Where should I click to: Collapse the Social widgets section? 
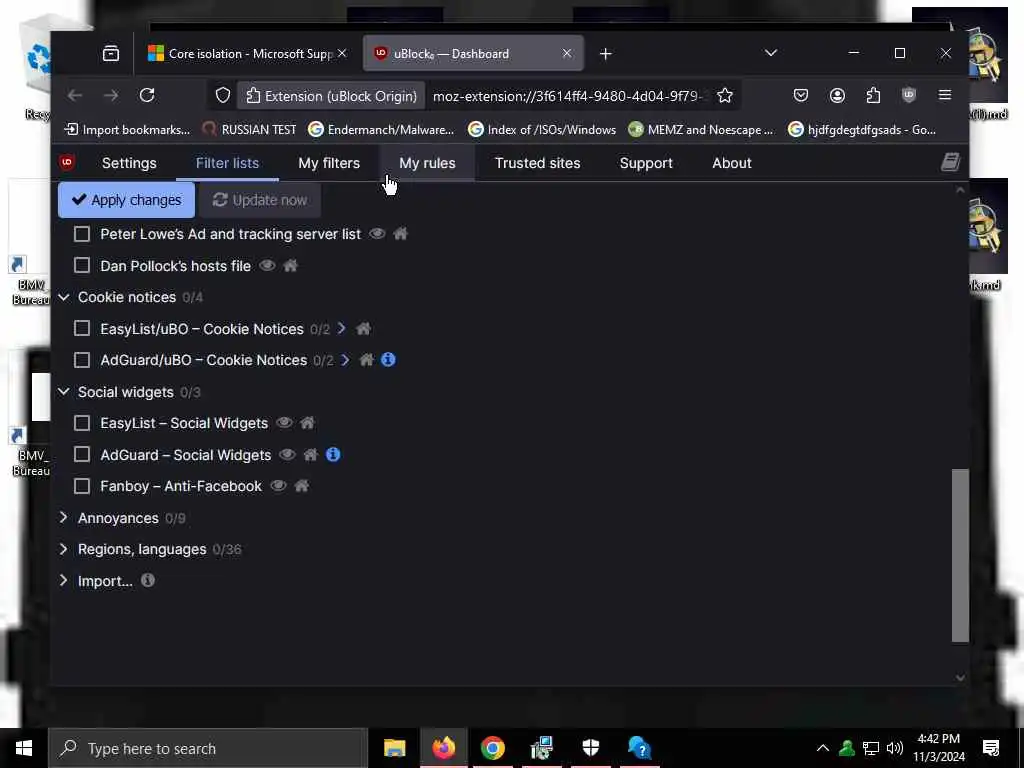point(63,392)
